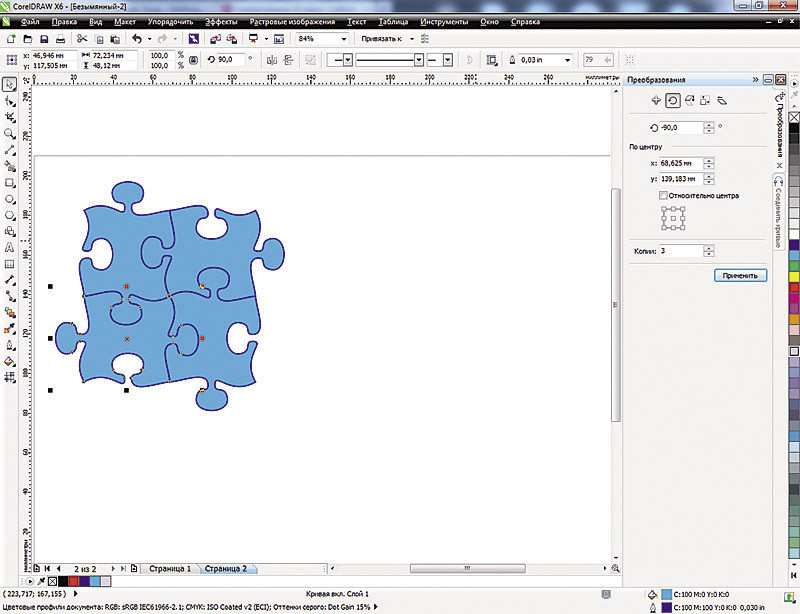Click the top-left anchor point in origin grid
This screenshot has width=800, height=614.
[663, 209]
